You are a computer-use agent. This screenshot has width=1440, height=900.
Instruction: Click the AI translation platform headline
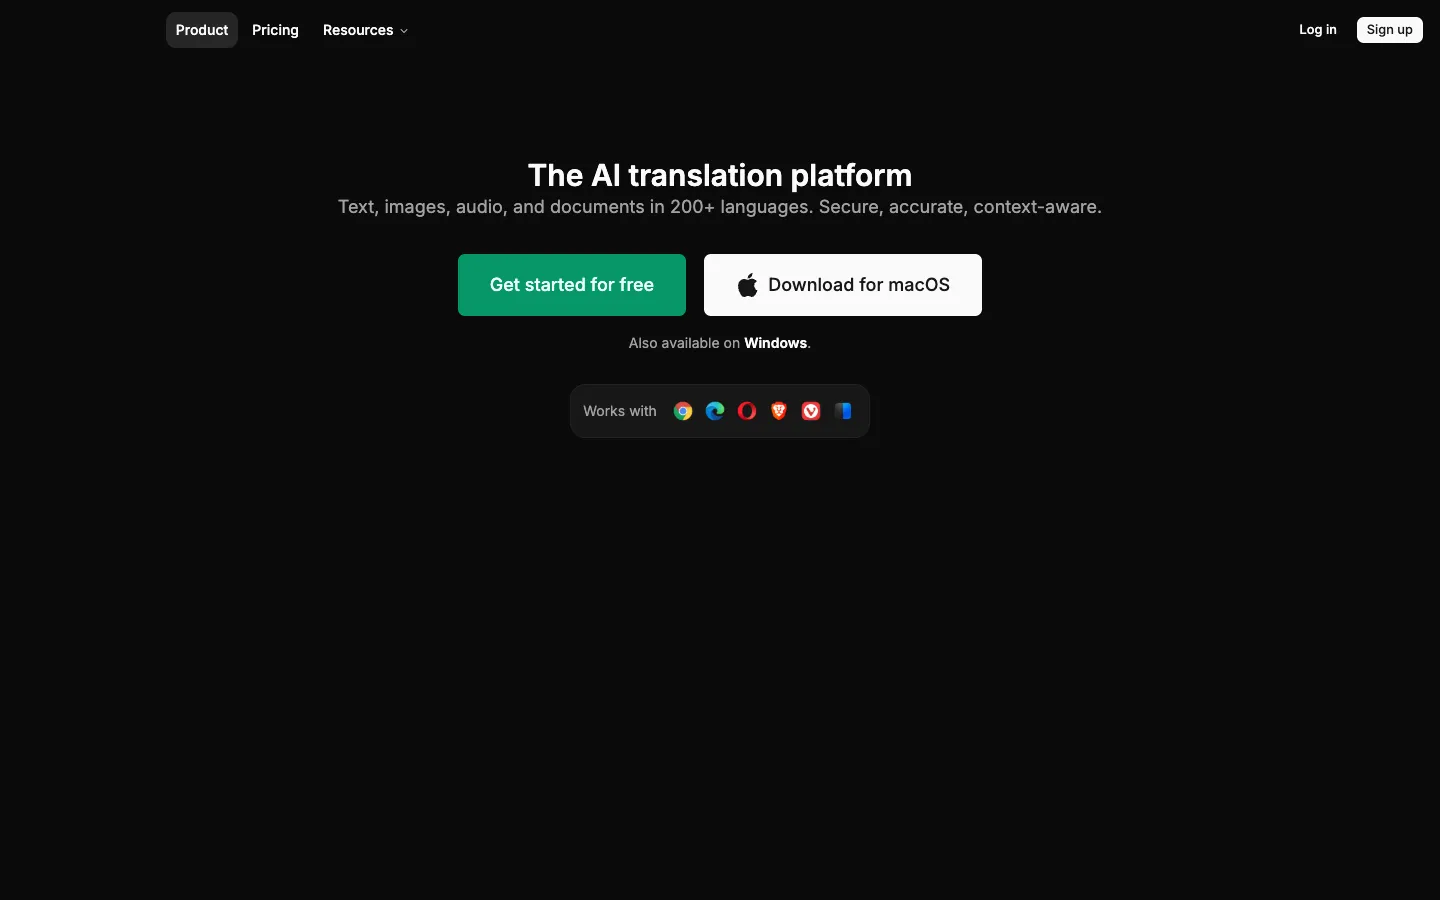tap(720, 175)
